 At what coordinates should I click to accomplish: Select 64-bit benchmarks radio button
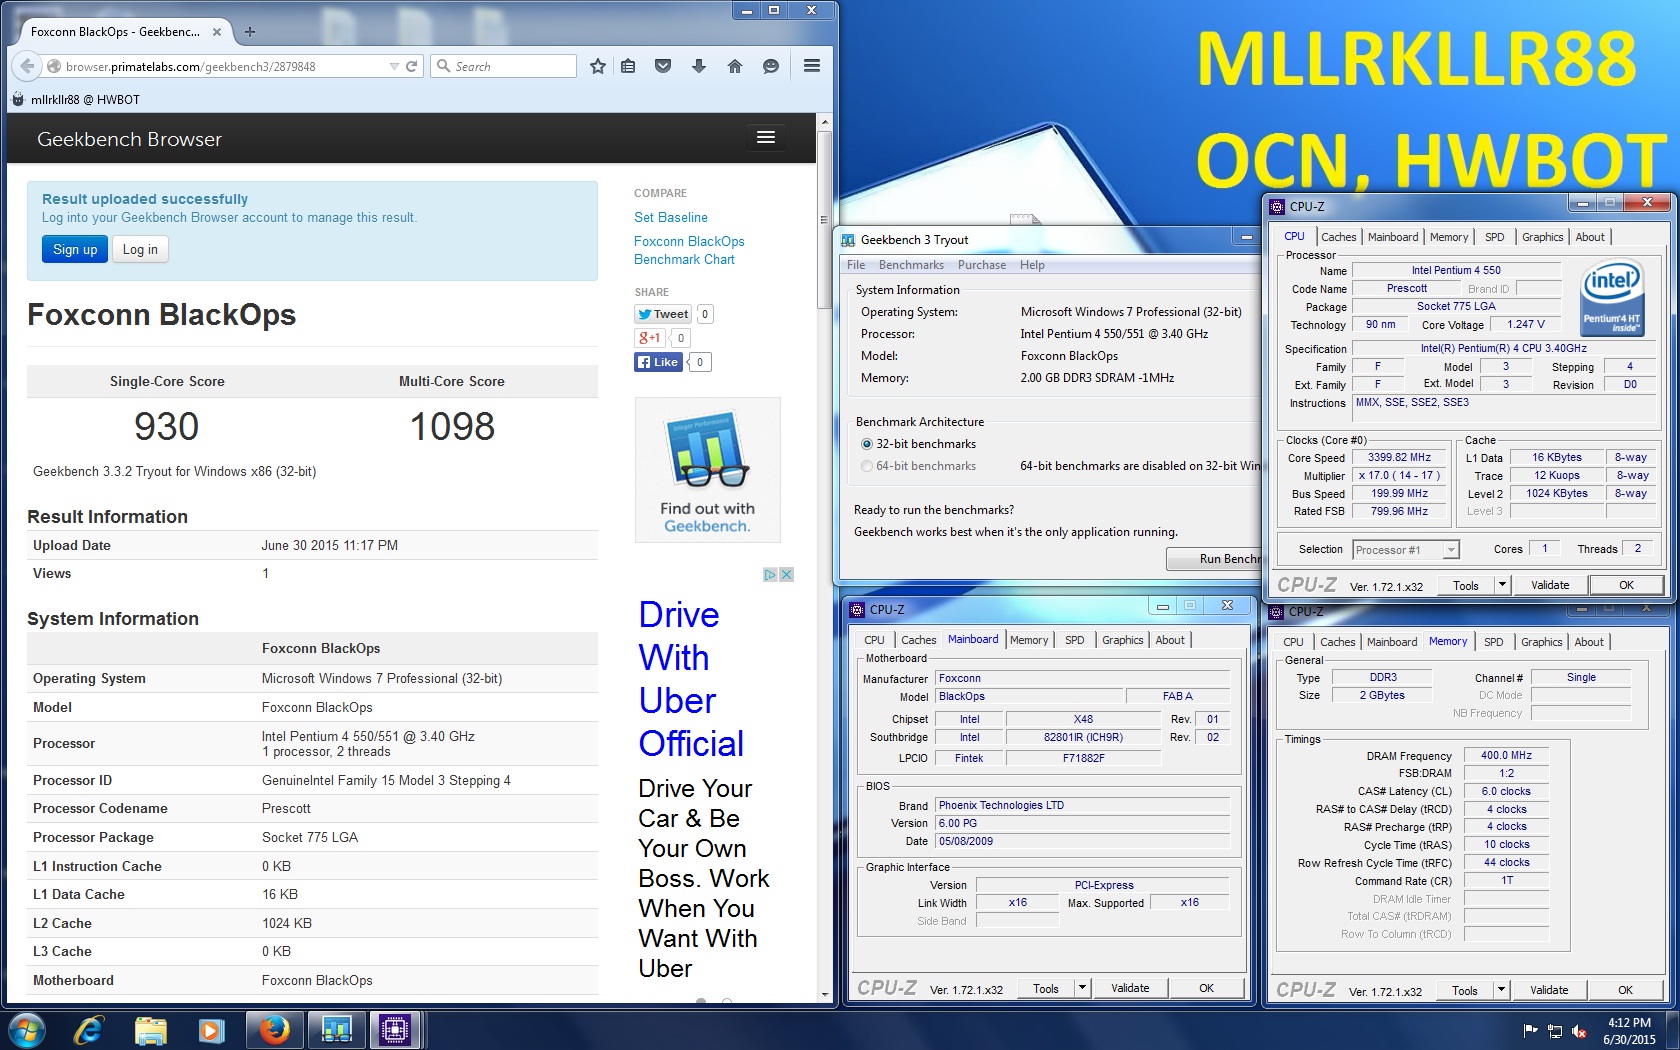tap(867, 466)
